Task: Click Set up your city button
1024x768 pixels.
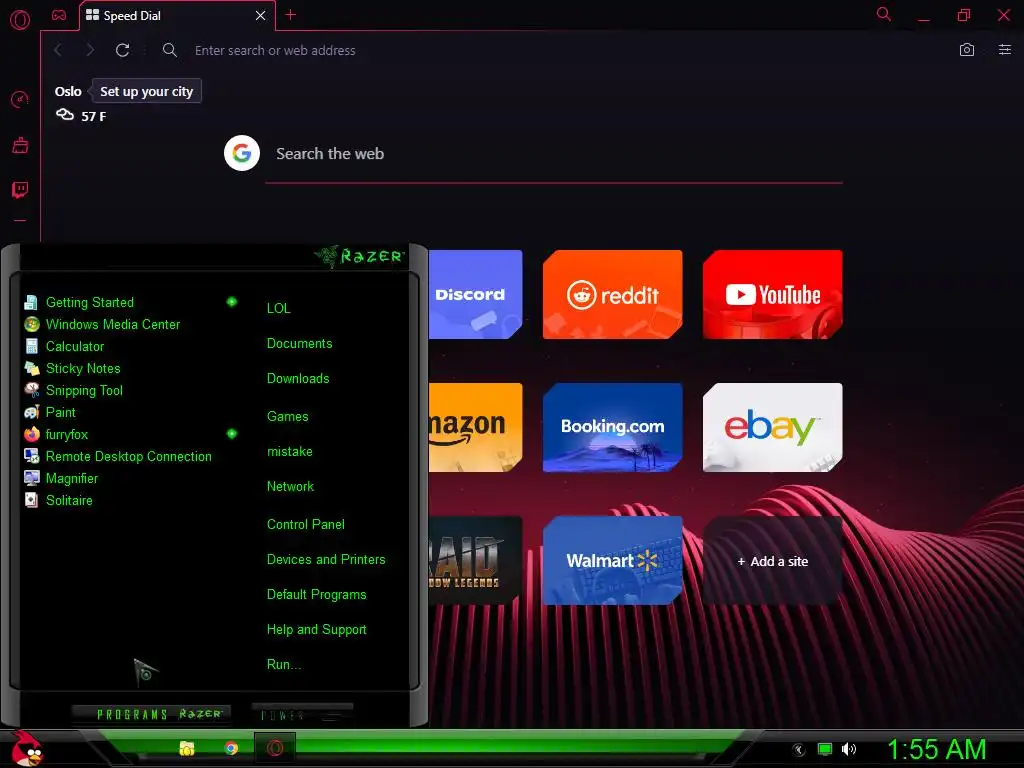Action: (146, 91)
